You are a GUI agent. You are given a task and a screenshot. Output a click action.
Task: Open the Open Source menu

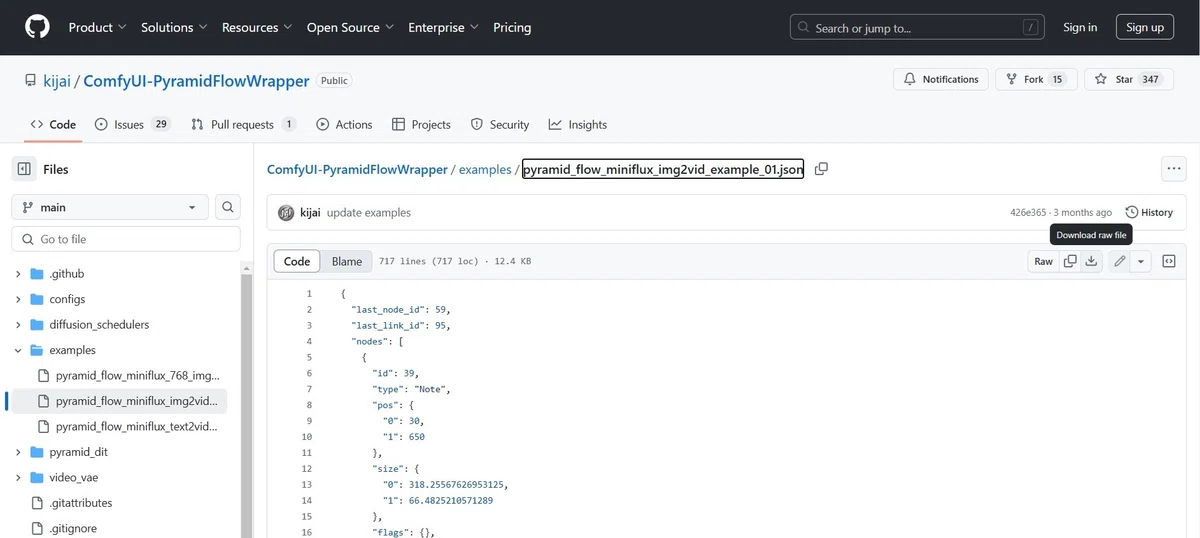pyautogui.click(x=350, y=27)
